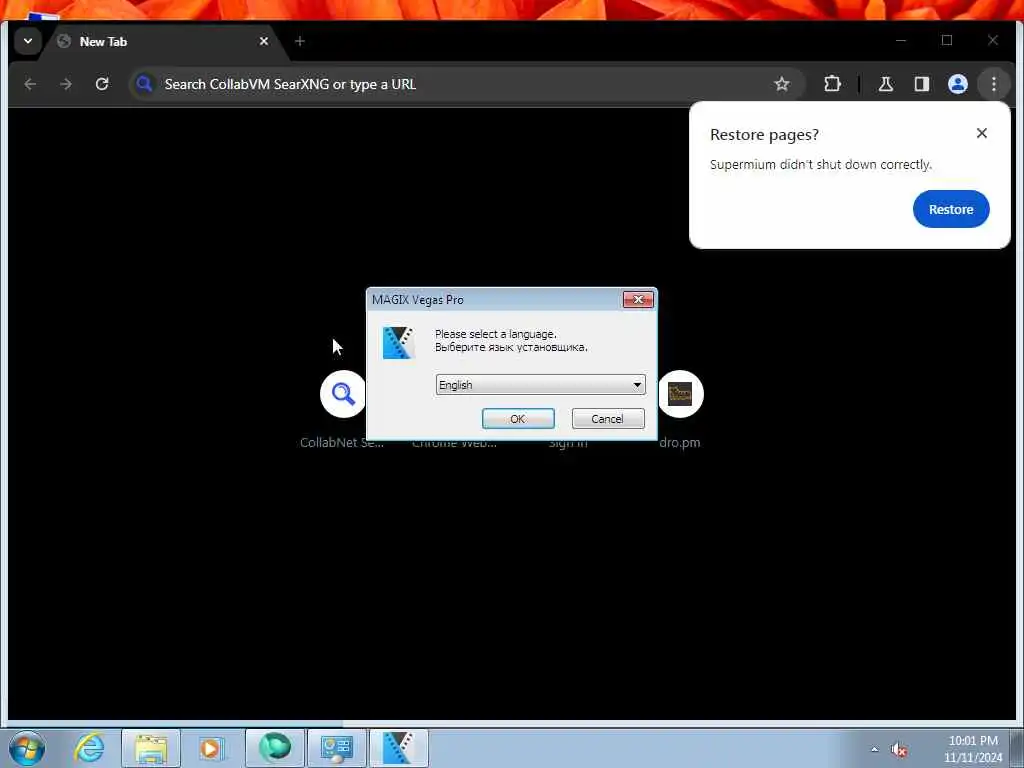Viewport: 1024px width, 768px height.
Task: Open Windows Explorer from taskbar
Action: pos(151,748)
